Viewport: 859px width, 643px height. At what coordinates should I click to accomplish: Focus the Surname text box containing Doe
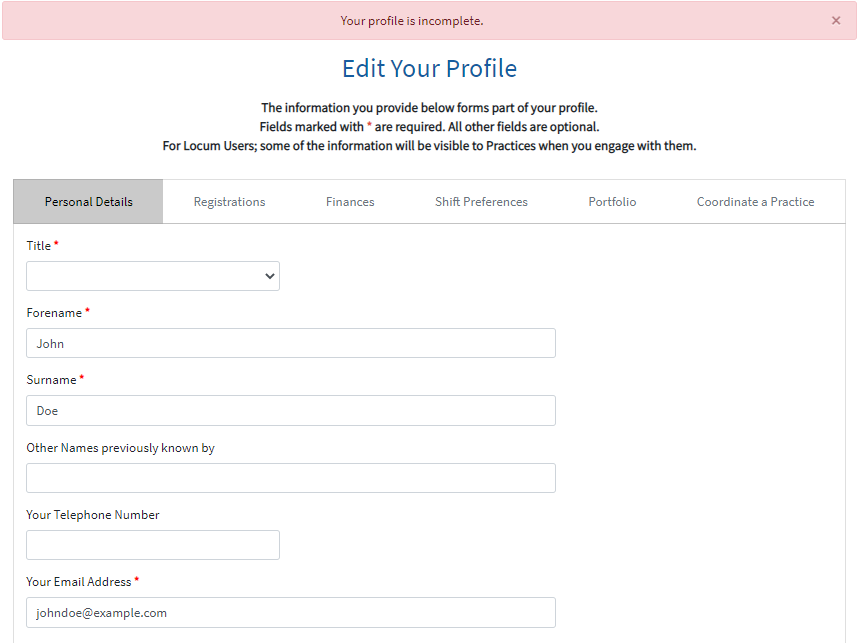291,410
